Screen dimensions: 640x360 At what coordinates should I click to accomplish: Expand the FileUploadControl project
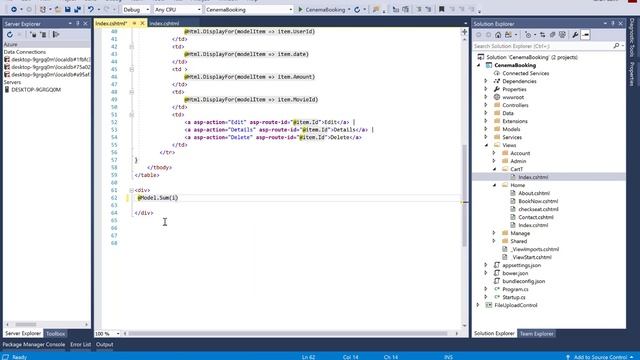coord(478,305)
